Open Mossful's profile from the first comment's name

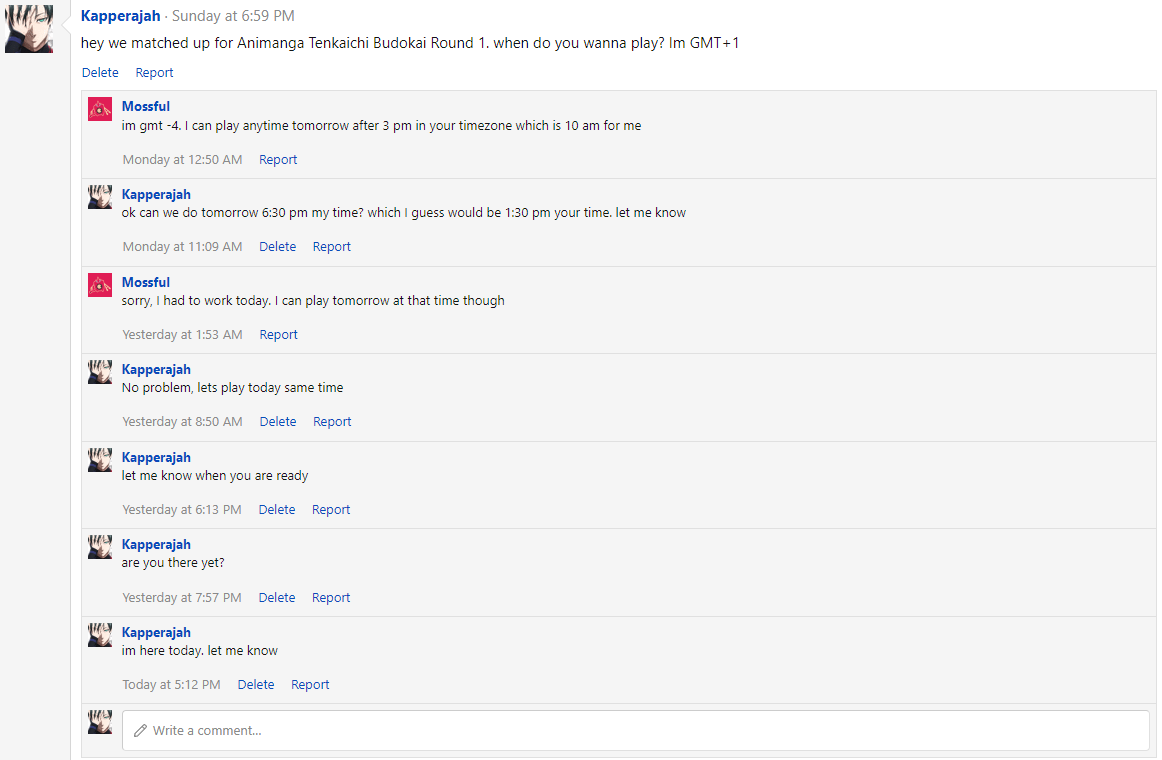tap(146, 106)
